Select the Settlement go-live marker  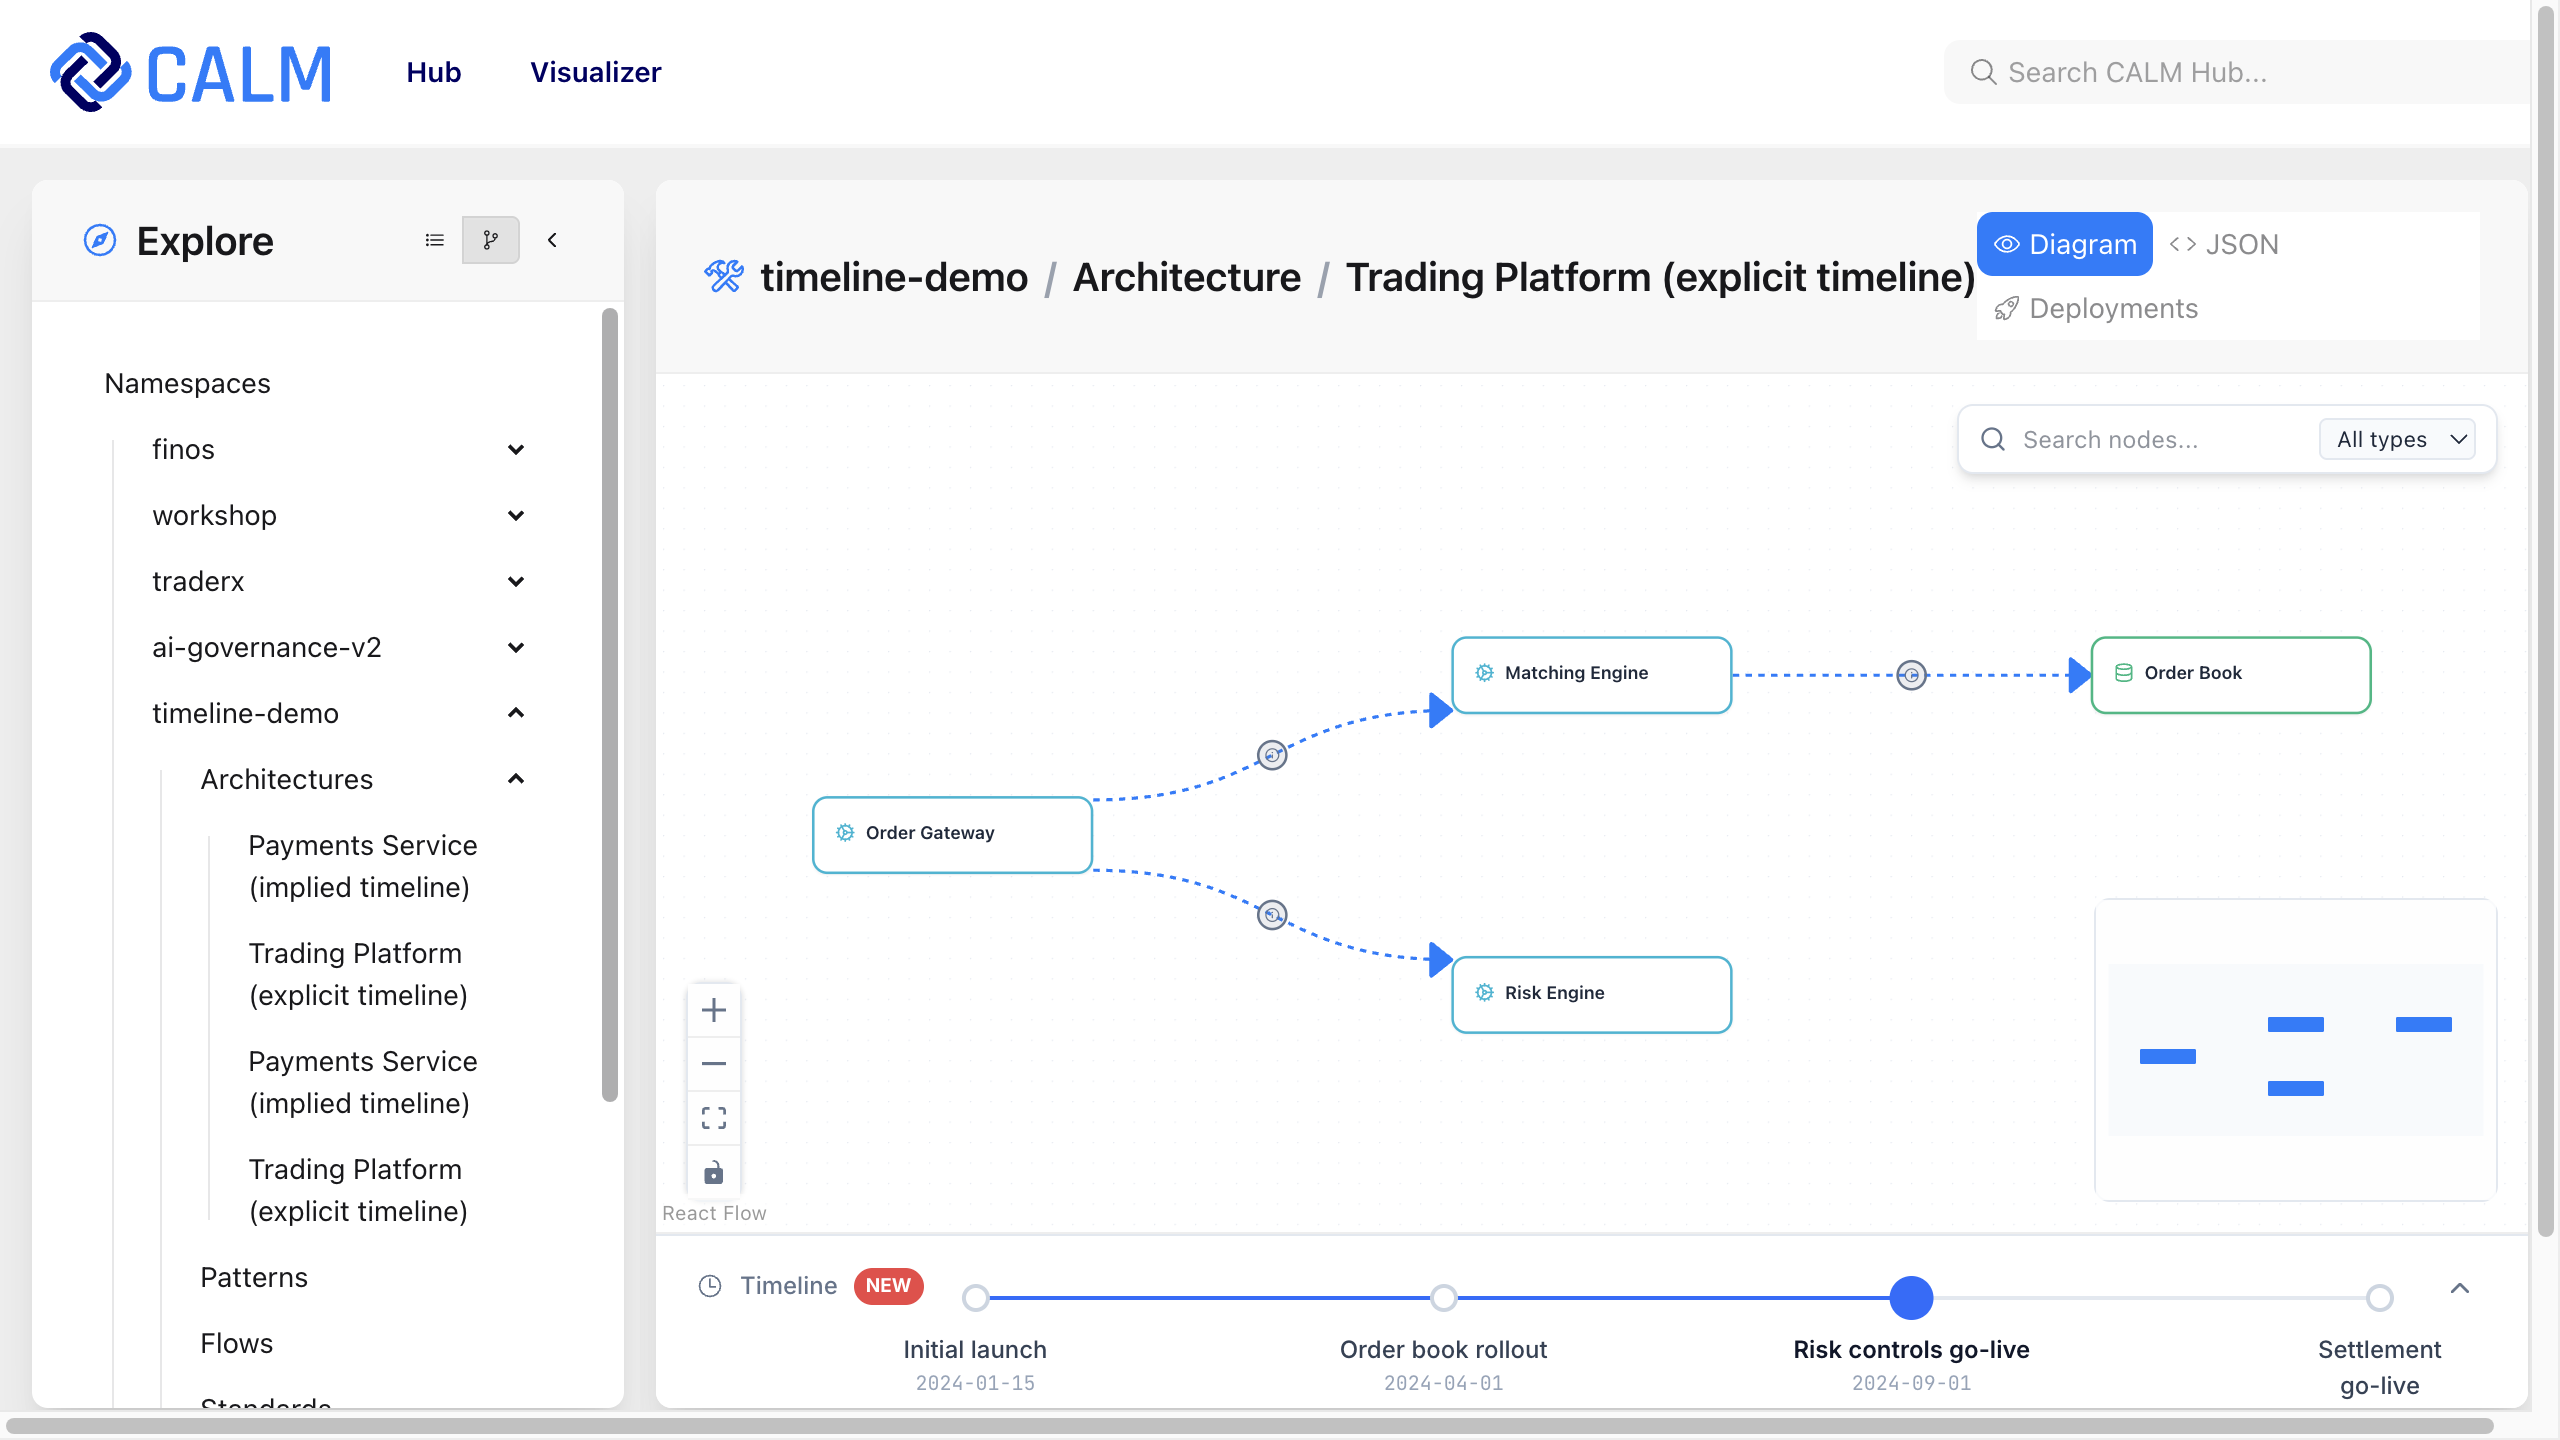pyautogui.click(x=2380, y=1298)
